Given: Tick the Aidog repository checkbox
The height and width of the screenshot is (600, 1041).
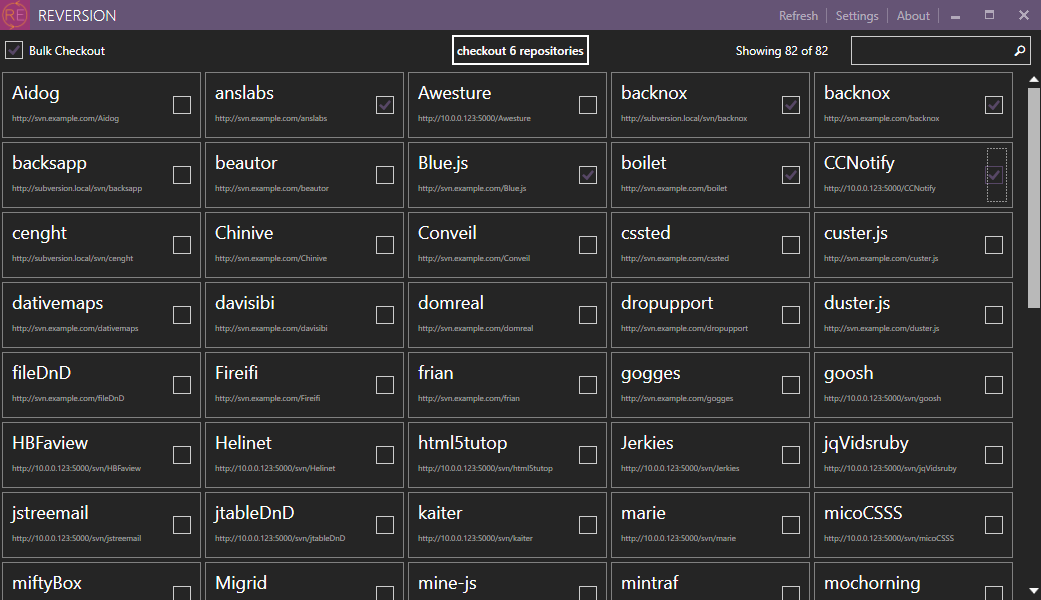Looking at the screenshot, I should coord(182,105).
